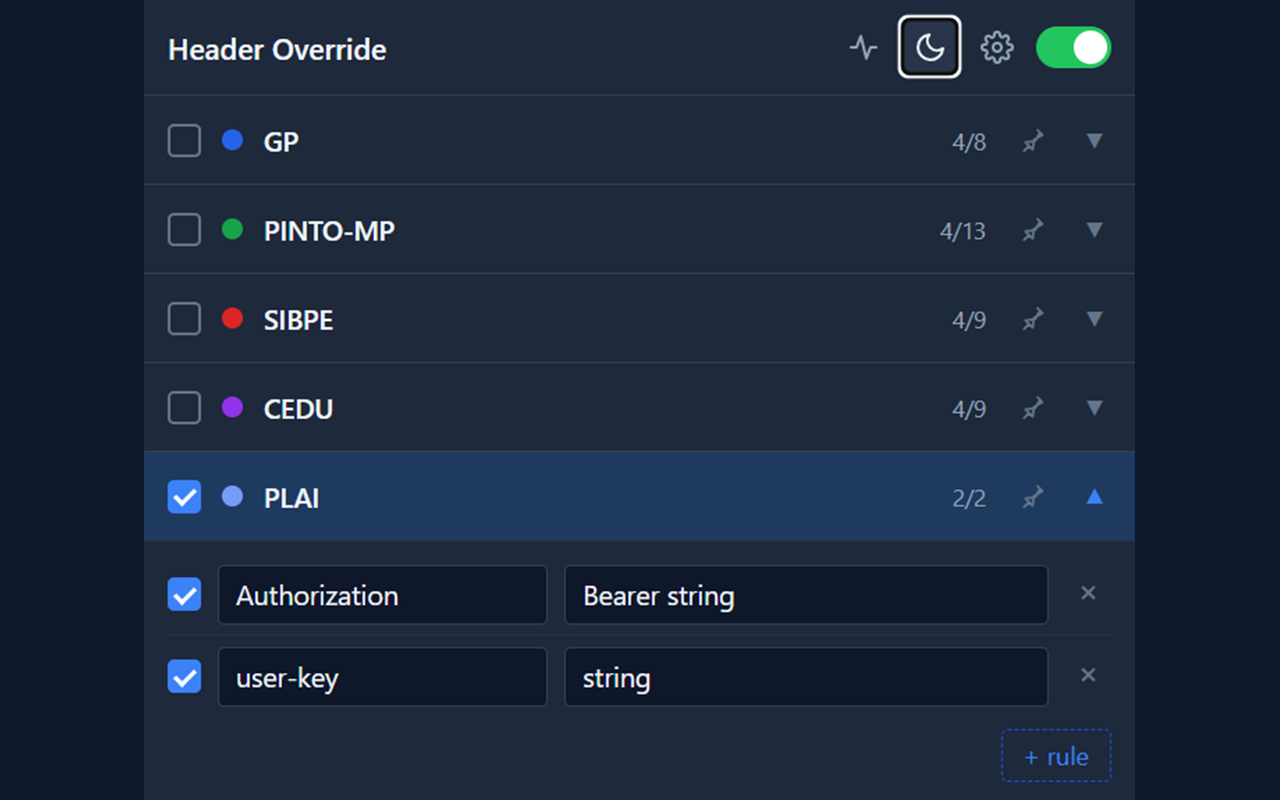Screen dimensions: 1280x800
Task: Add a new rule with + rule
Action: coord(1056,756)
